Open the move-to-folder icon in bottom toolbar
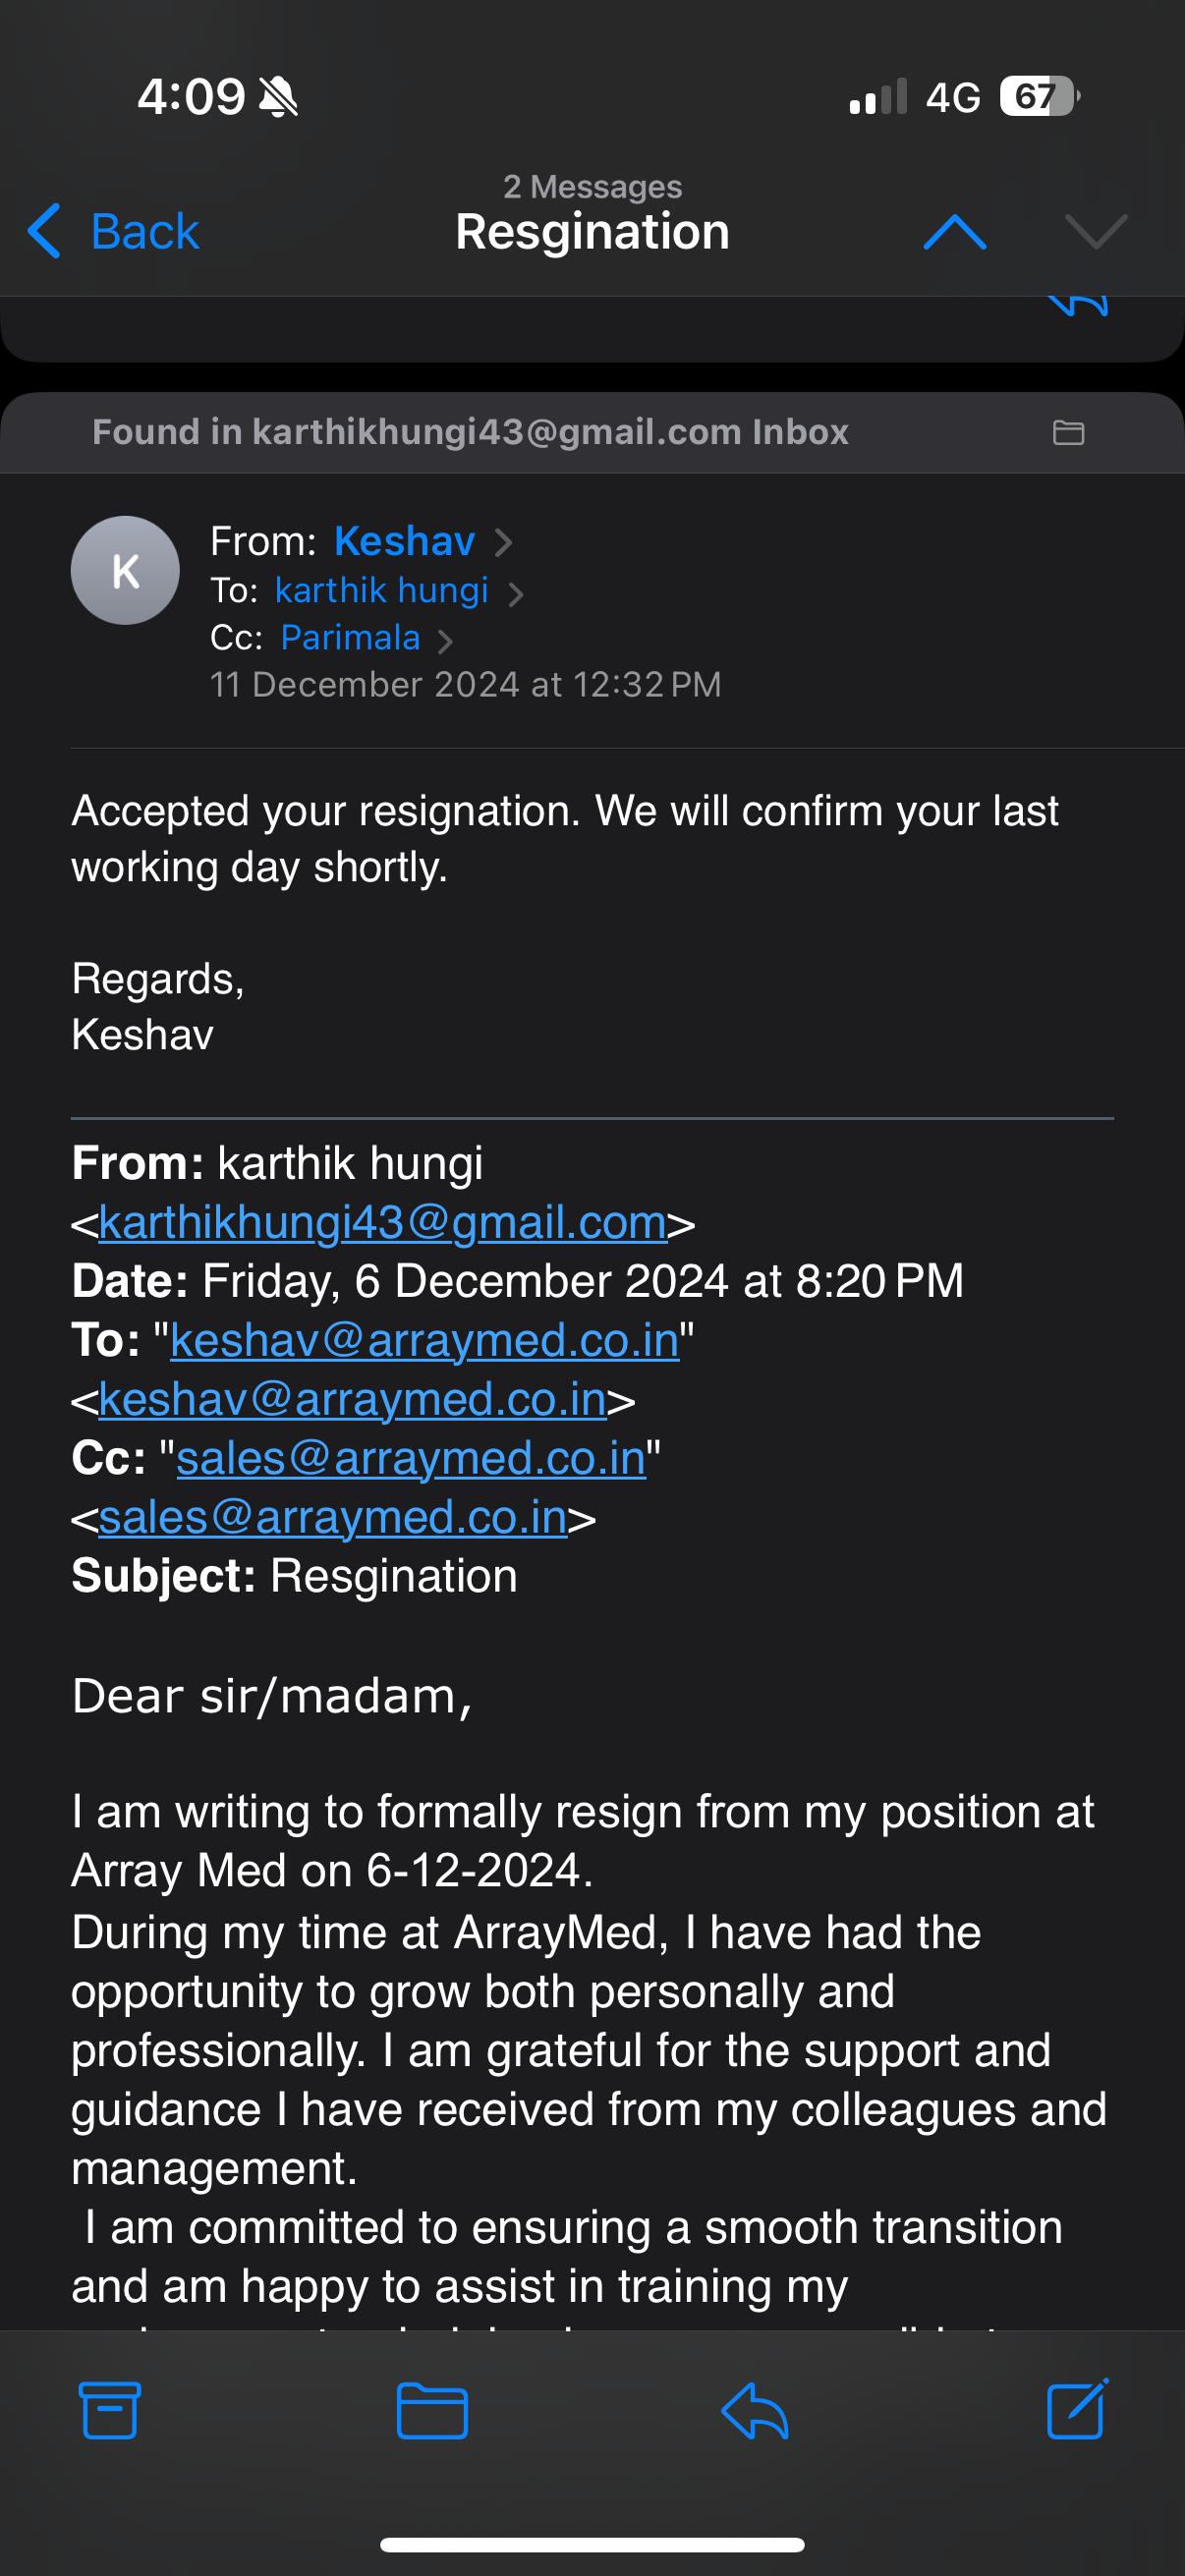The image size is (1185, 2576). tap(432, 2410)
